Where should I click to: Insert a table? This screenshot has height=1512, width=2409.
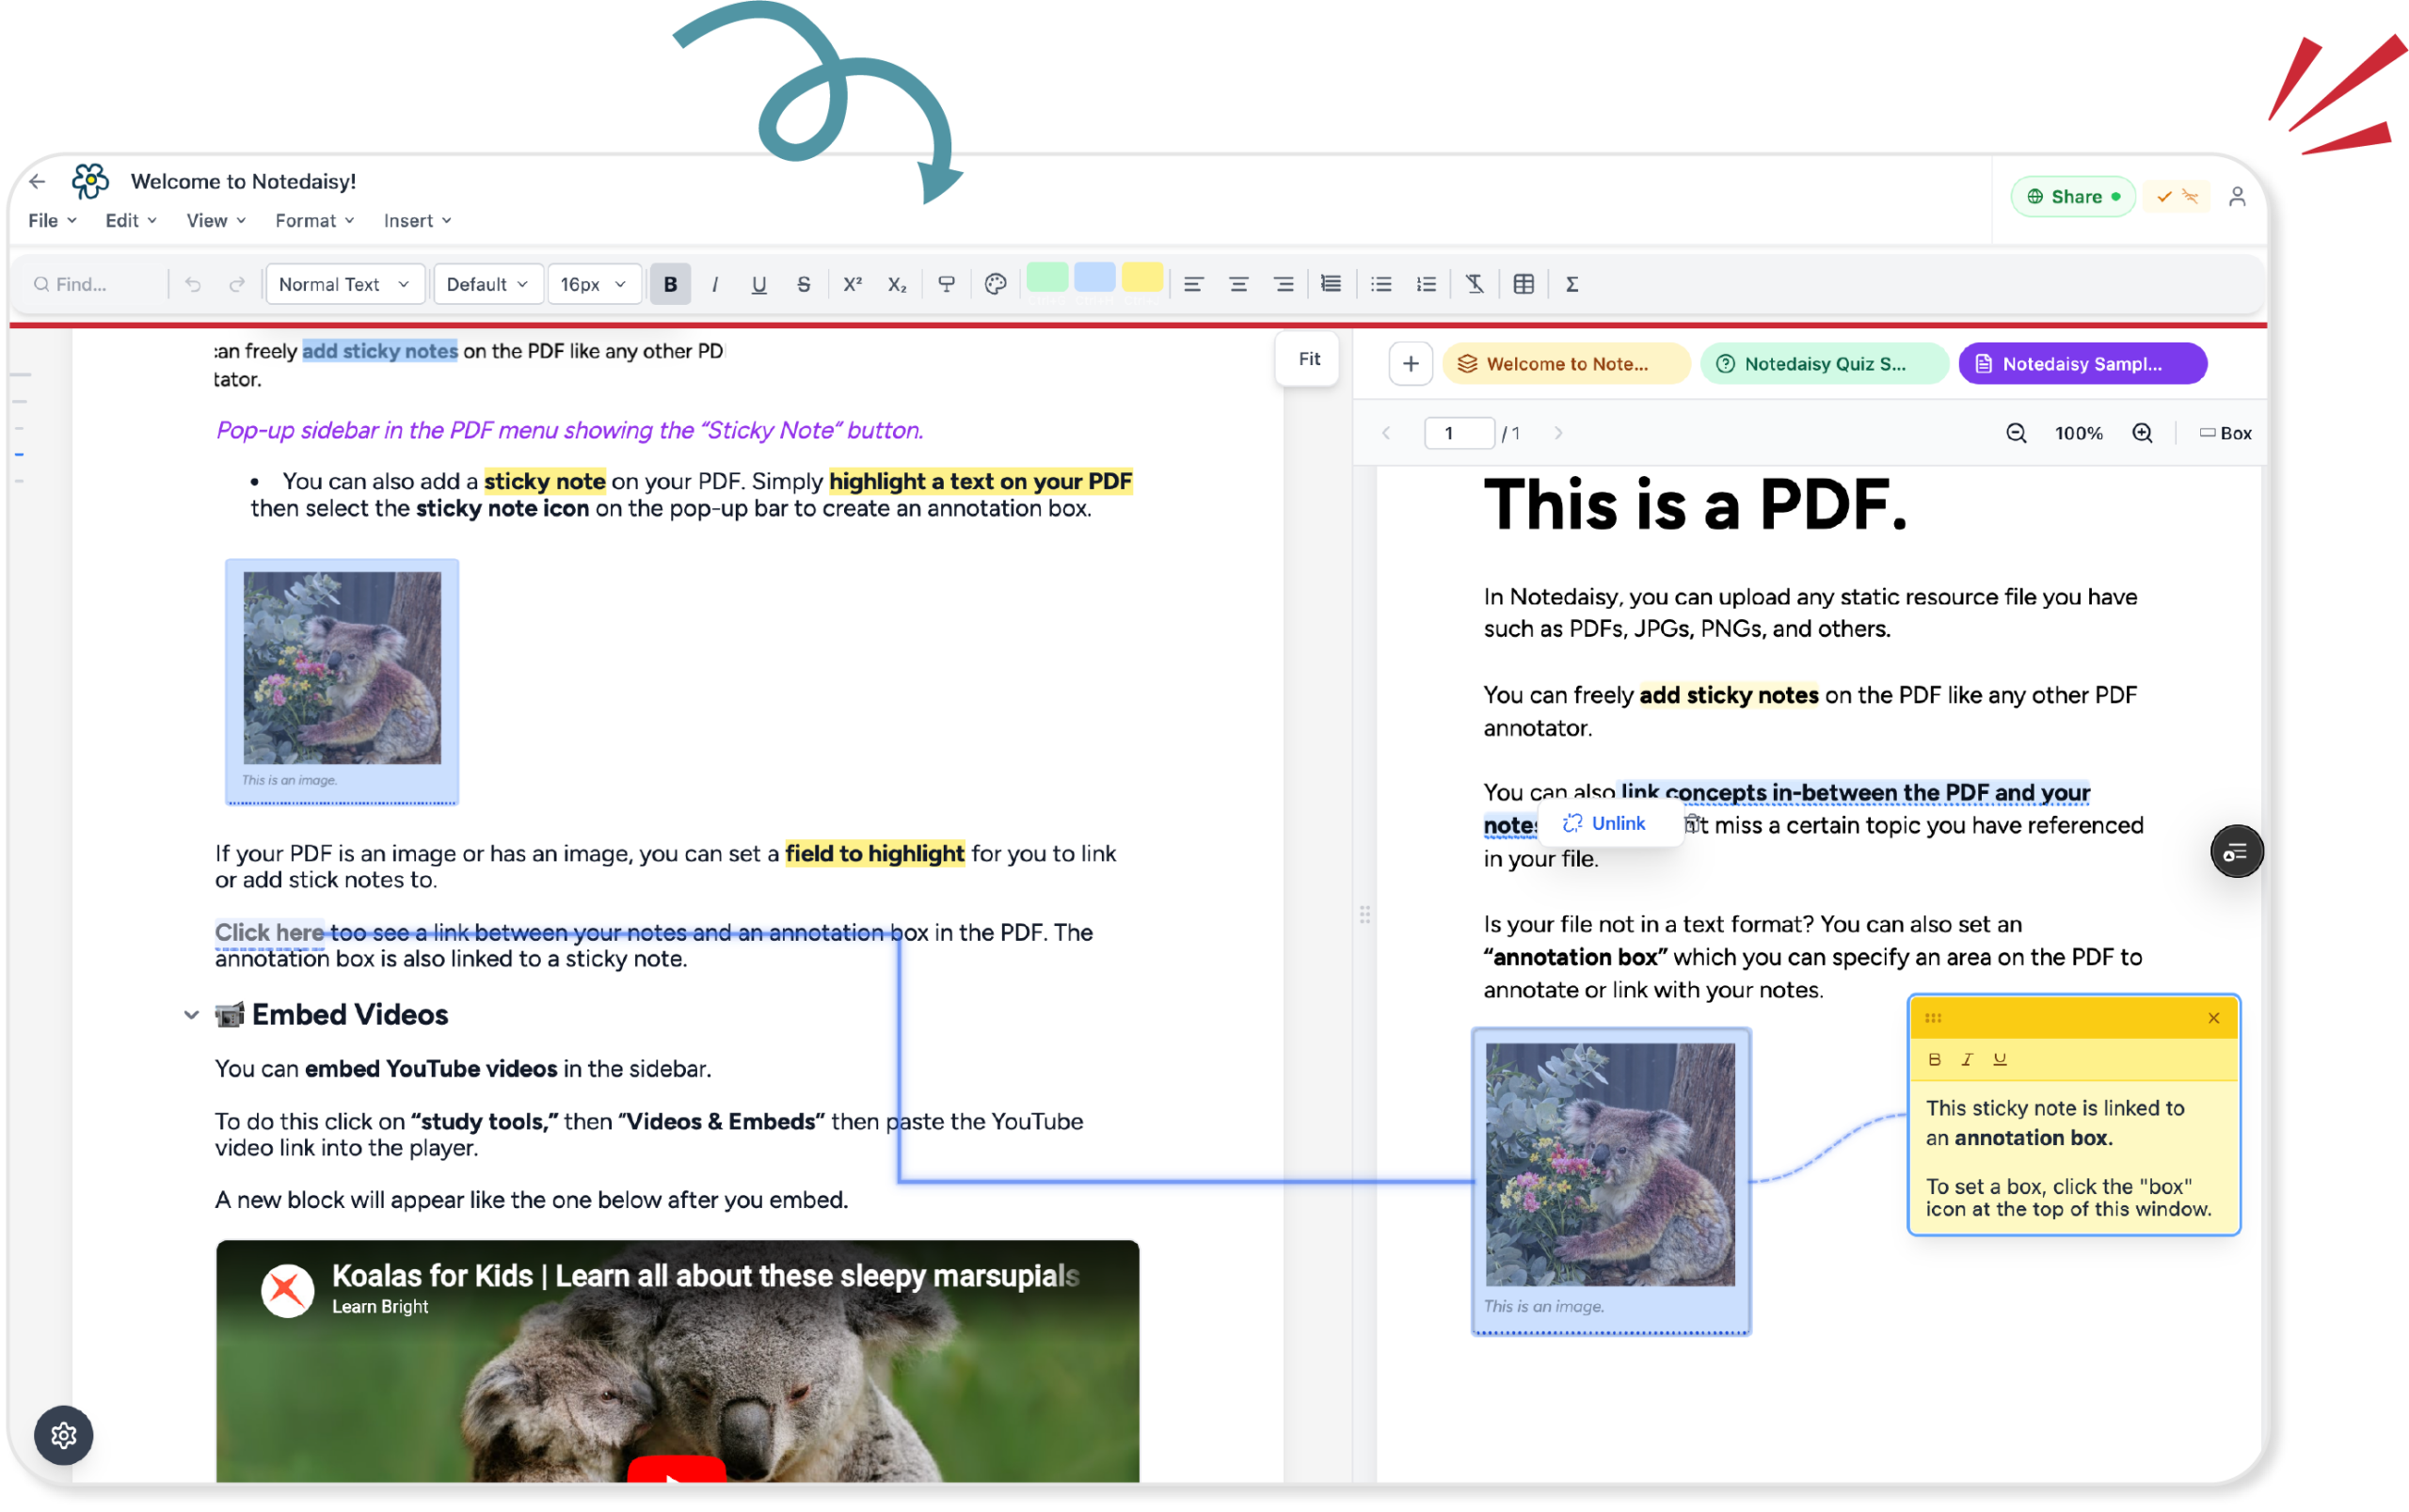(1524, 284)
